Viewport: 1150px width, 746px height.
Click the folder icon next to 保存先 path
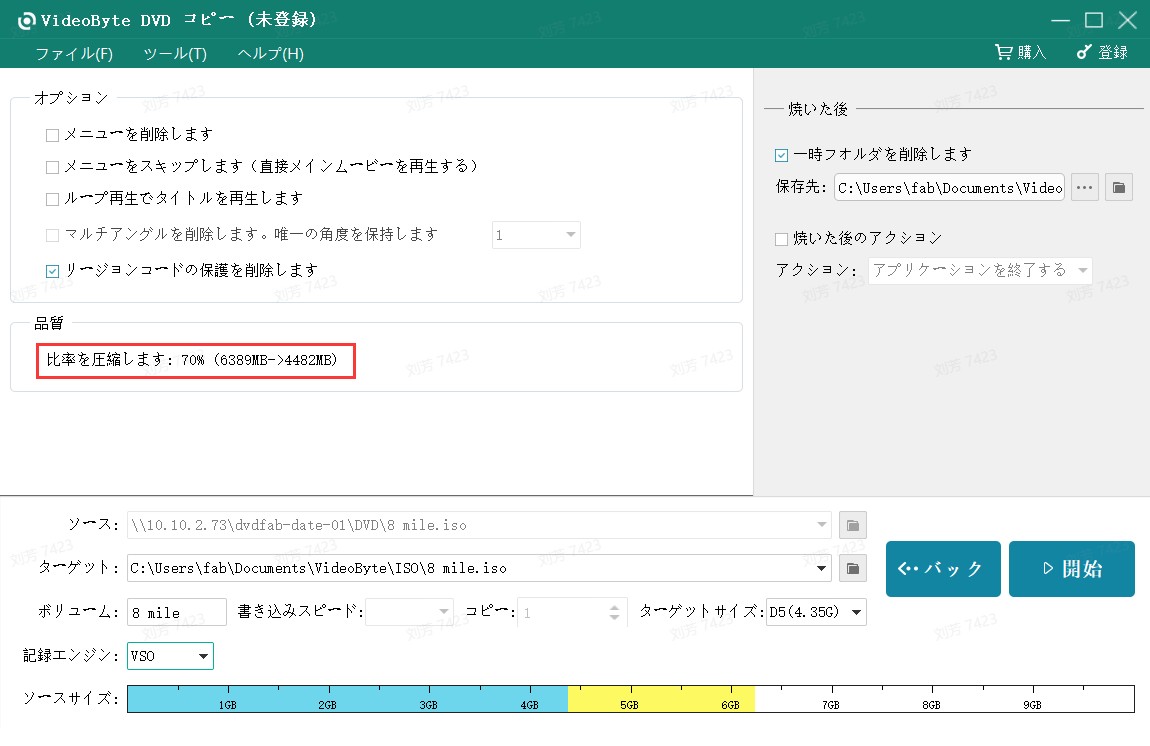[1118, 187]
